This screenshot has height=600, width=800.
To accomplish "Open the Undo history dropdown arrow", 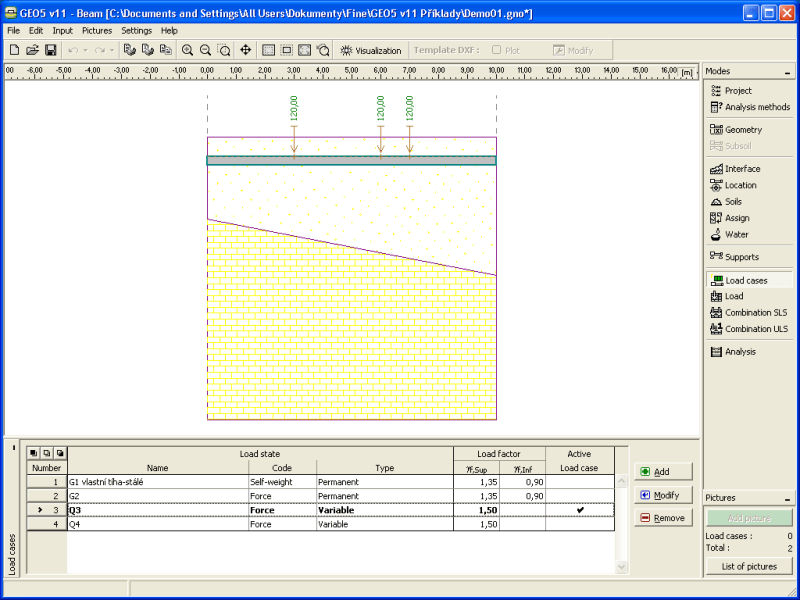I will pyautogui.click(x=85, y=49).
